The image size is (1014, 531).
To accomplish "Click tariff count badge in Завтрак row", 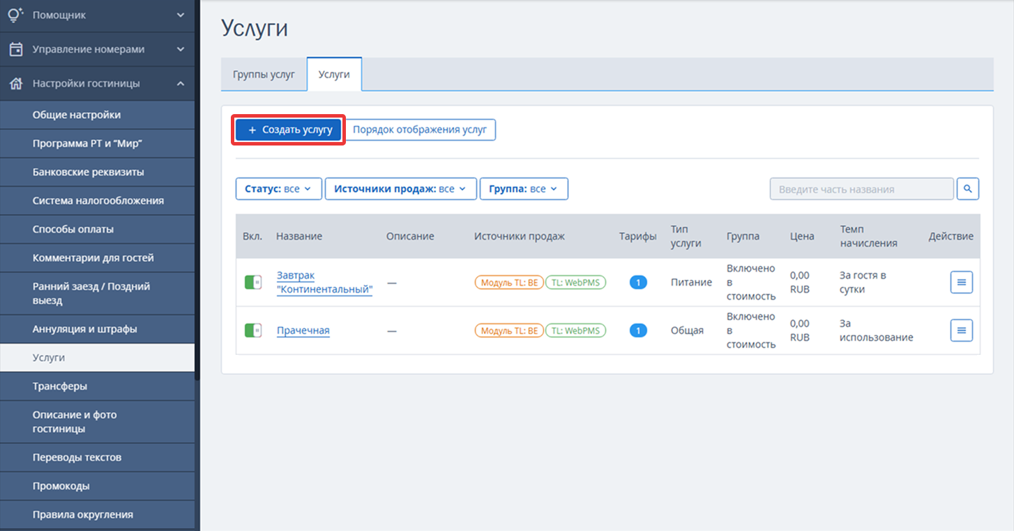I will (x=638, y=282).
